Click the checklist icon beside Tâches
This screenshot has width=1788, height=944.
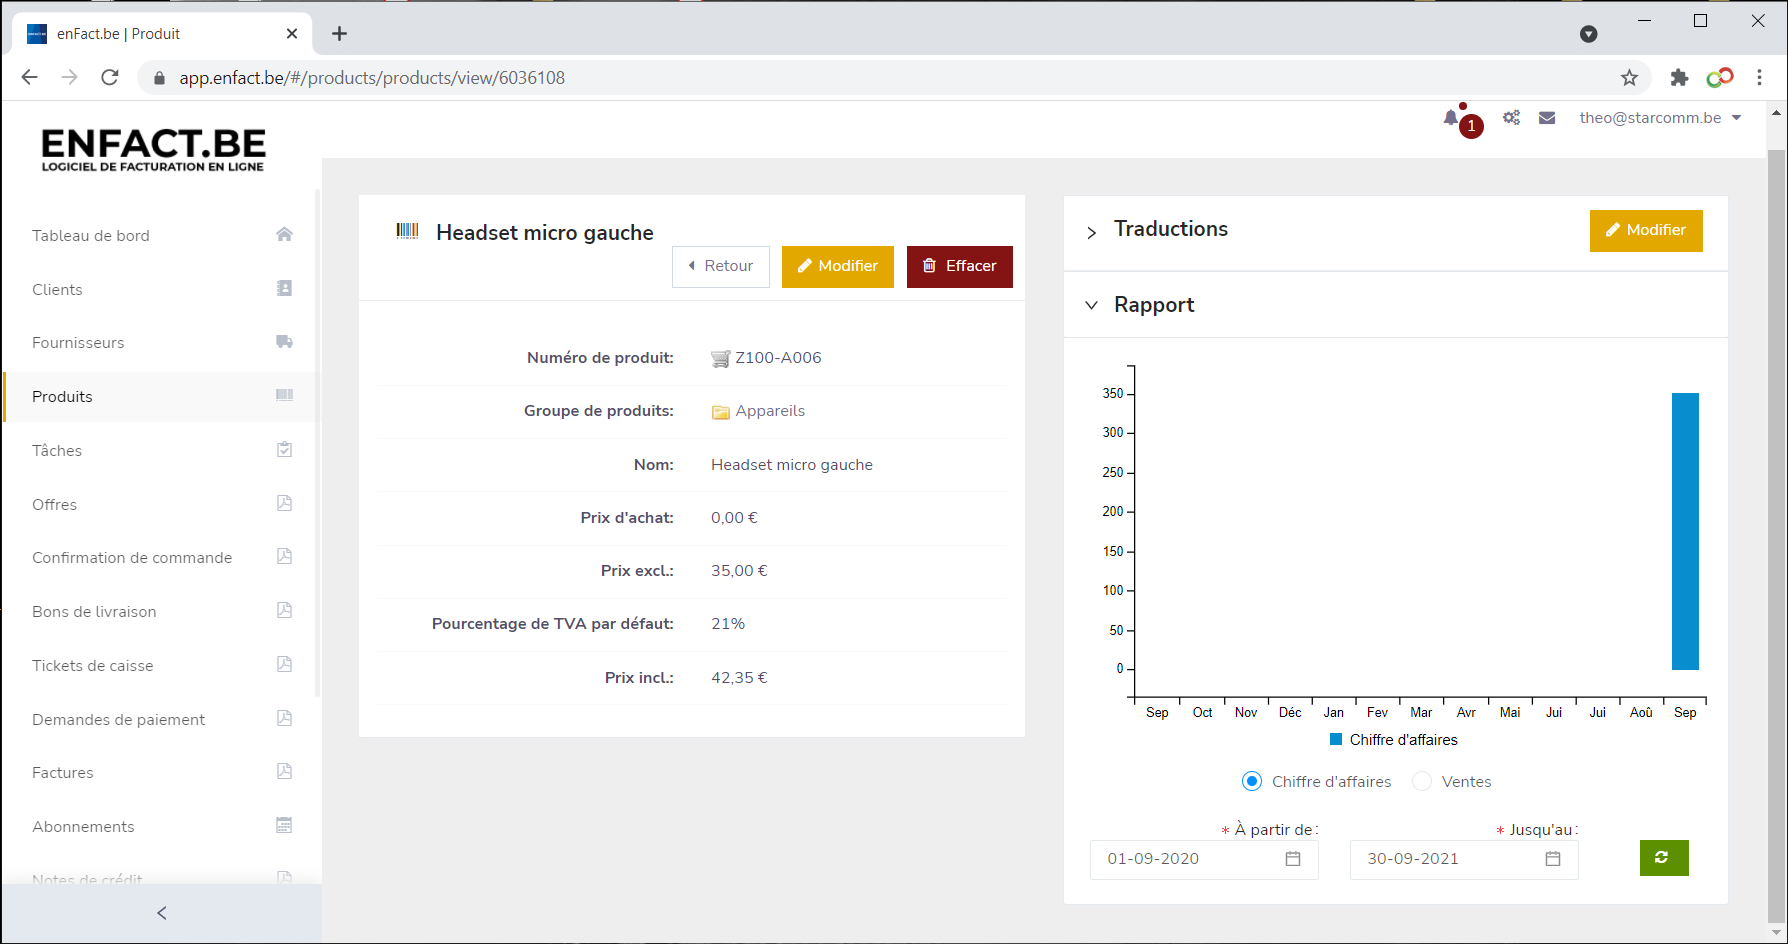284,449
